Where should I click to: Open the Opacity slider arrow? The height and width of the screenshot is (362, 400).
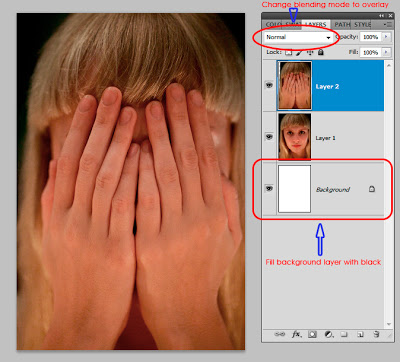[x=386, y=36]
